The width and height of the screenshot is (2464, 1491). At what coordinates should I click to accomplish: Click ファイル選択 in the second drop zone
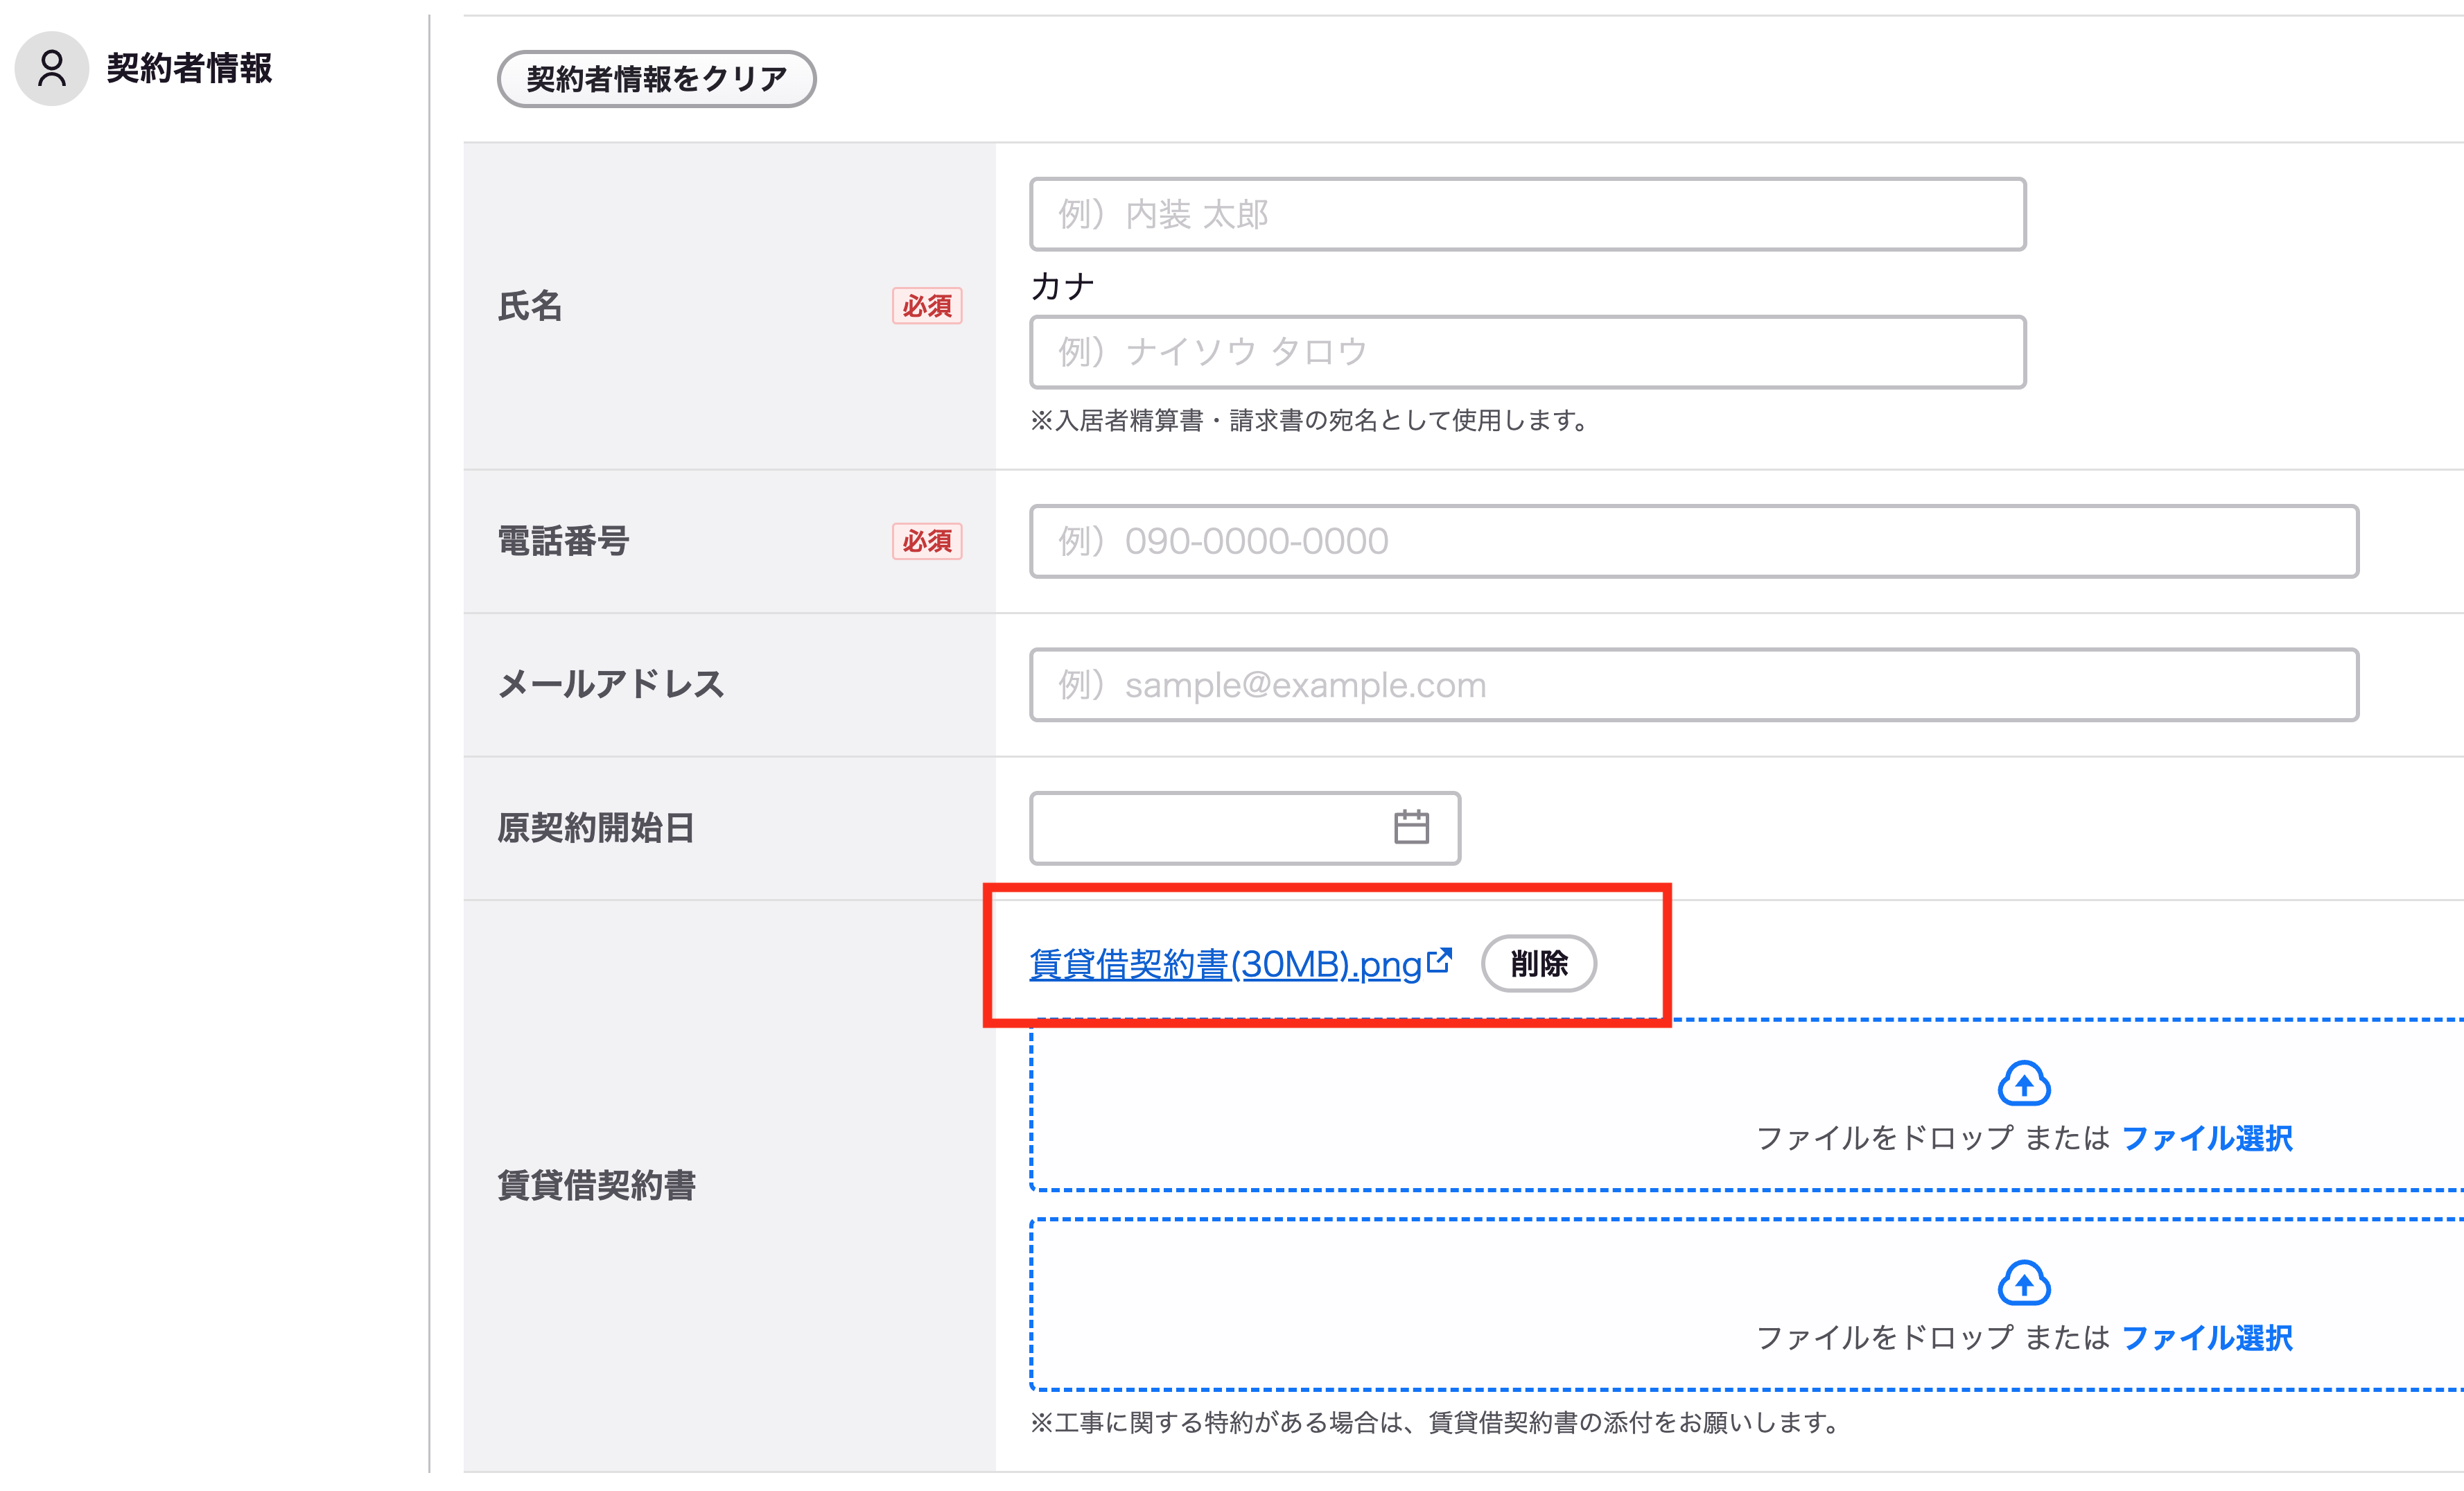(2207, 1338)
